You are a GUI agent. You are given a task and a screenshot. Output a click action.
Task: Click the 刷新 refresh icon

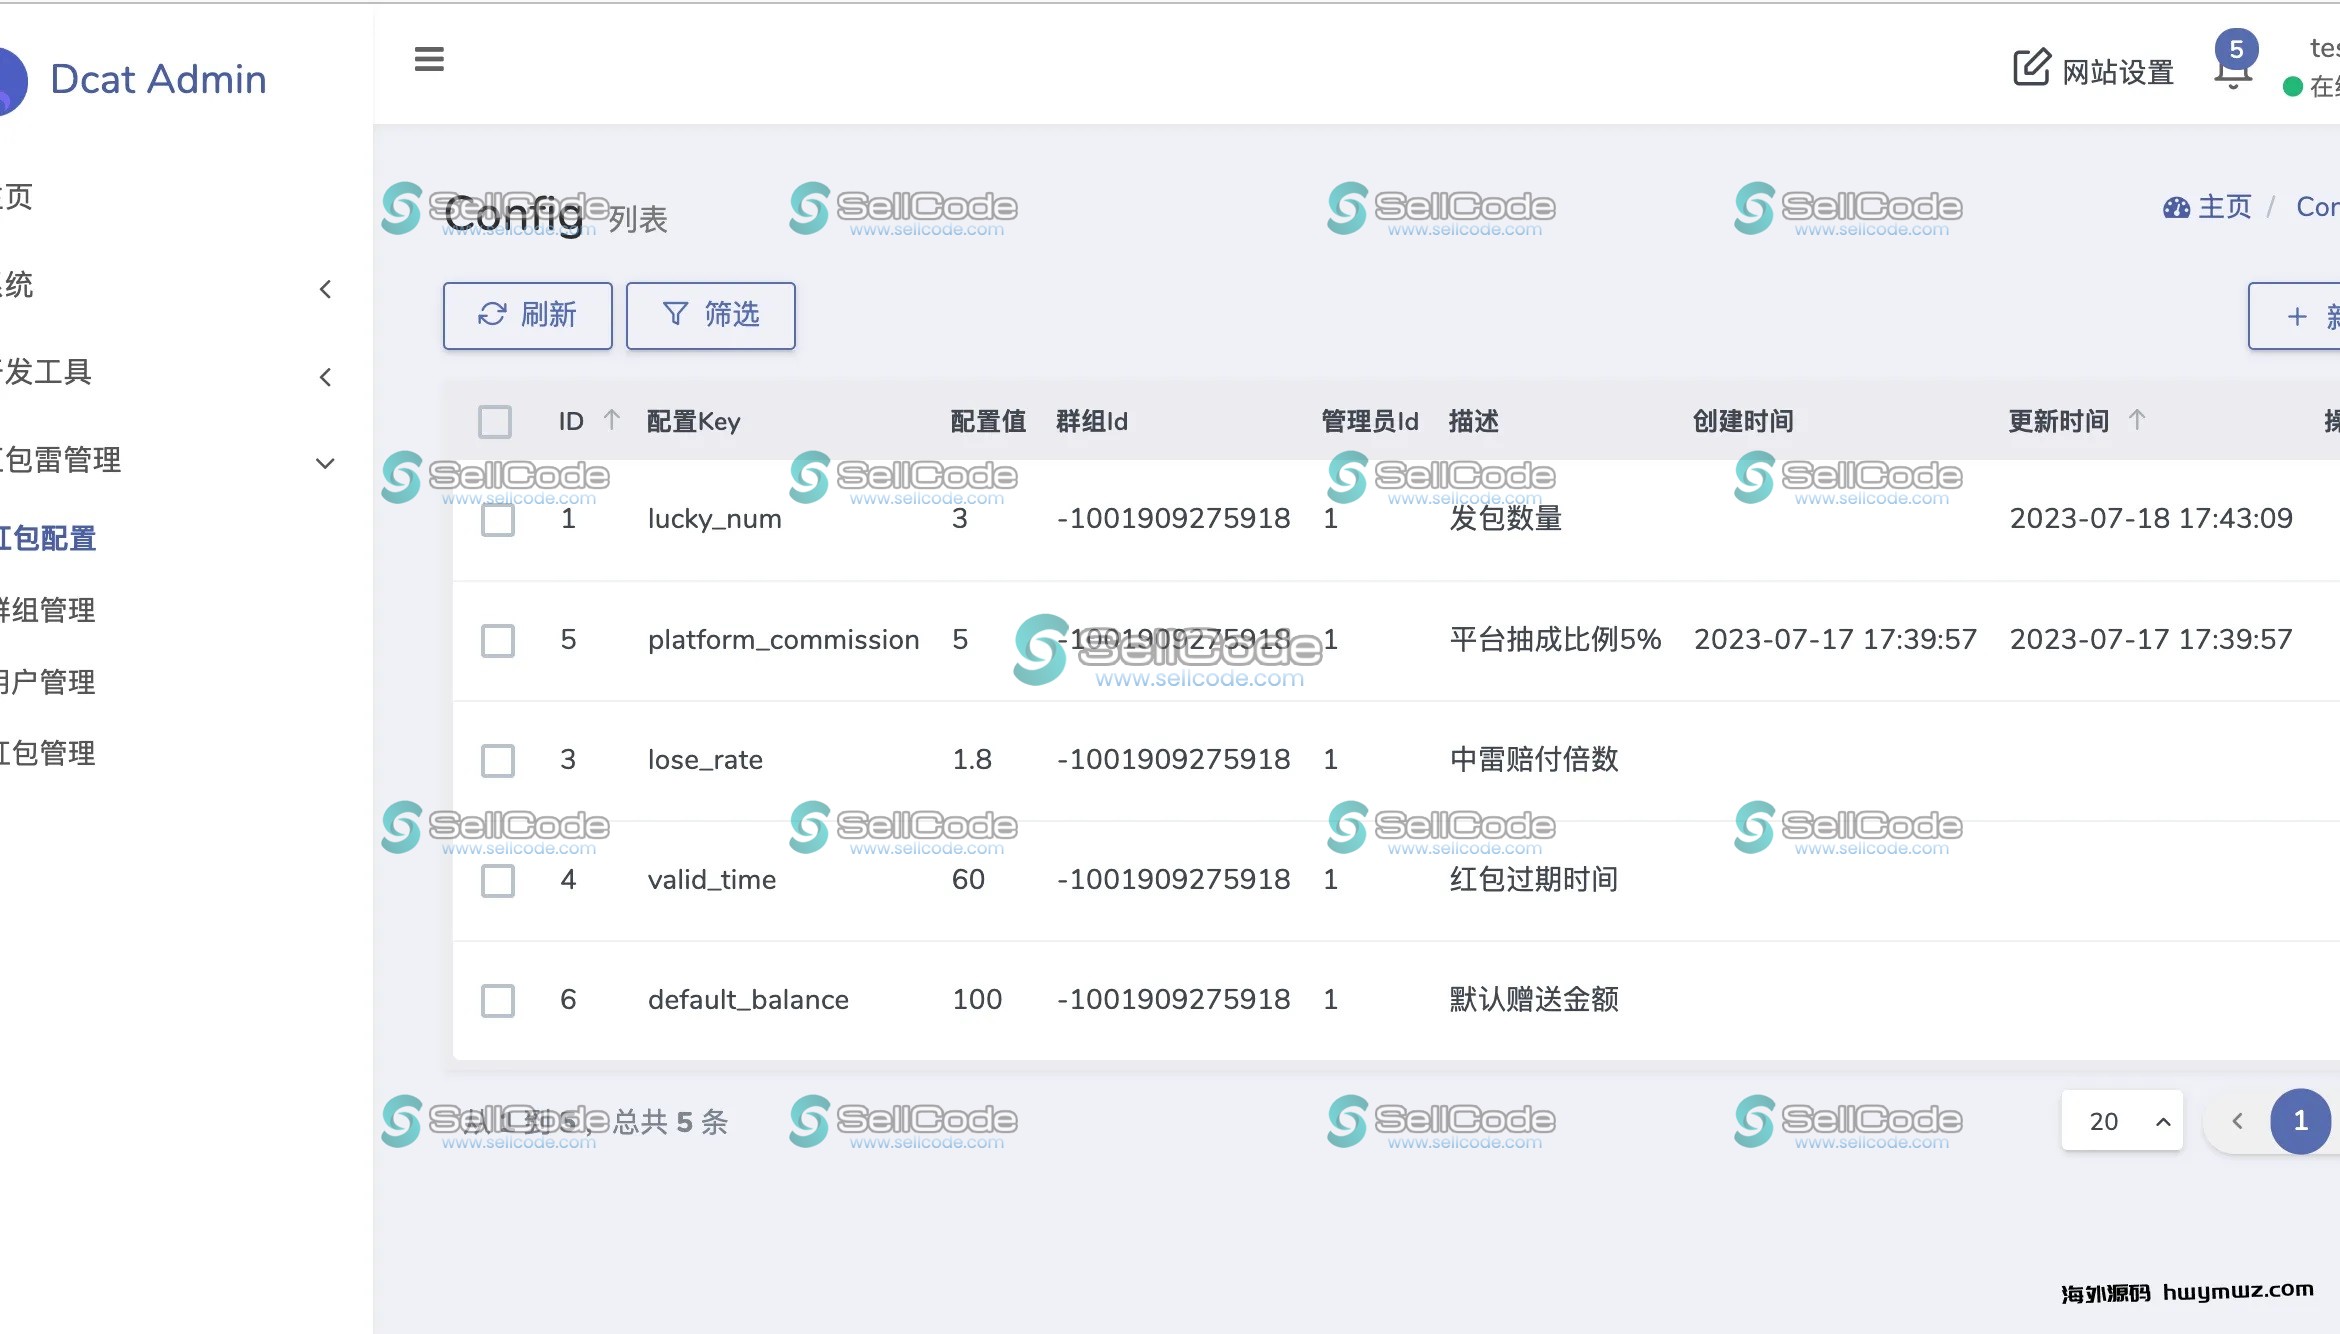point(490,315)
